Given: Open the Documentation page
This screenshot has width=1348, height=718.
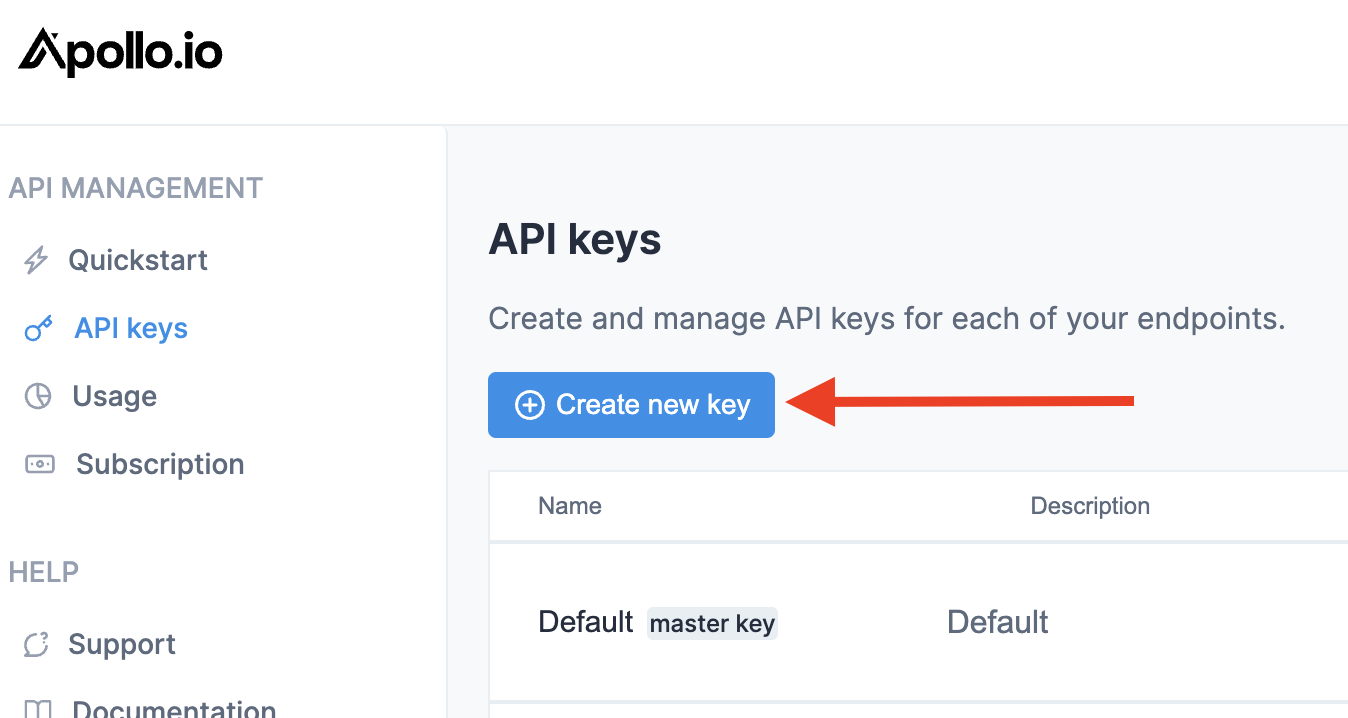Looking at the screenshot, I should point(175,708).
